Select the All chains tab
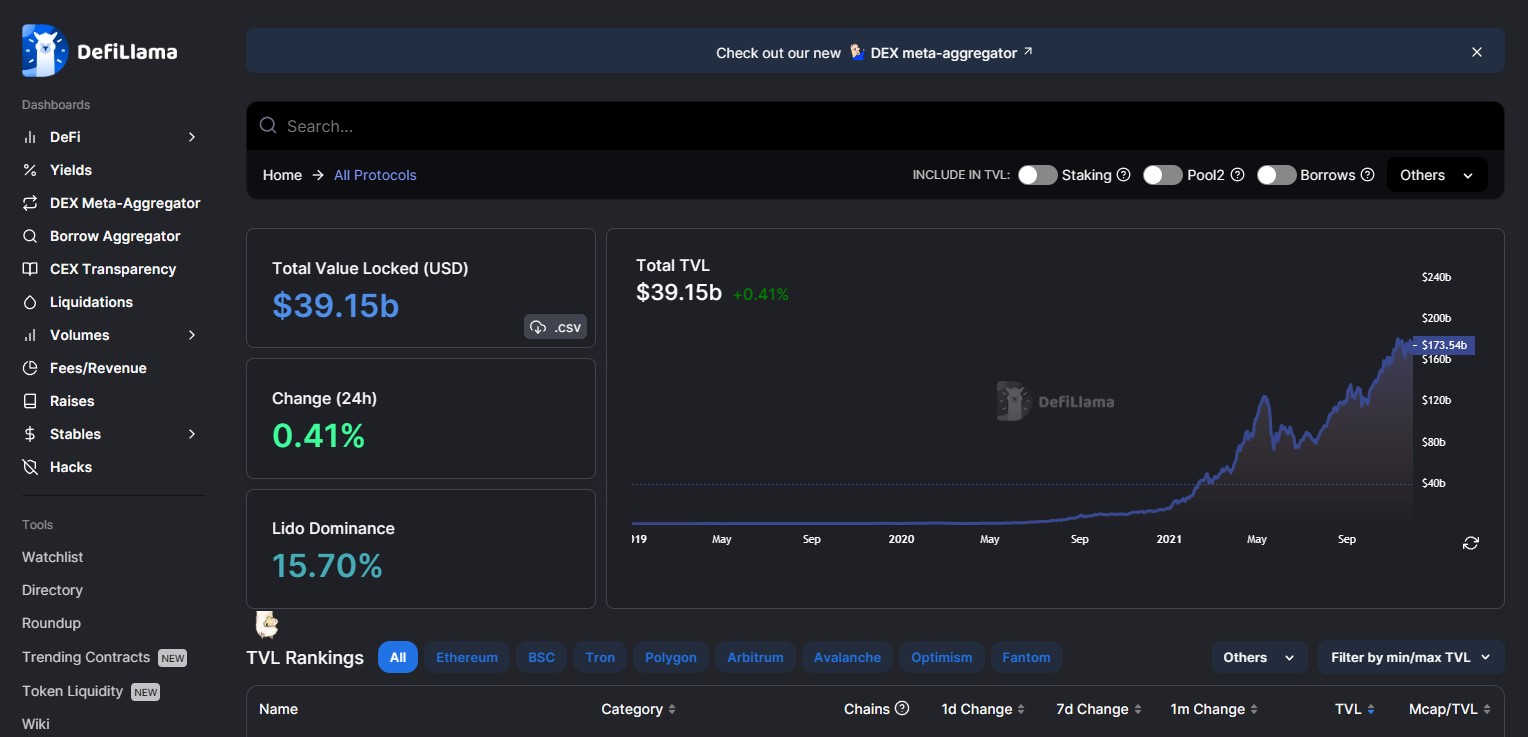 398,657
